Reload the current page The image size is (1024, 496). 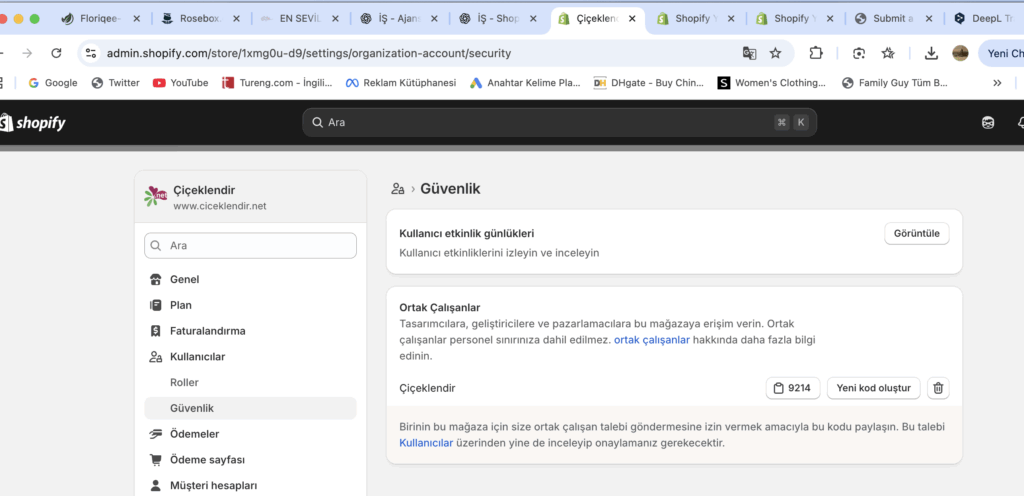(56, 54)
